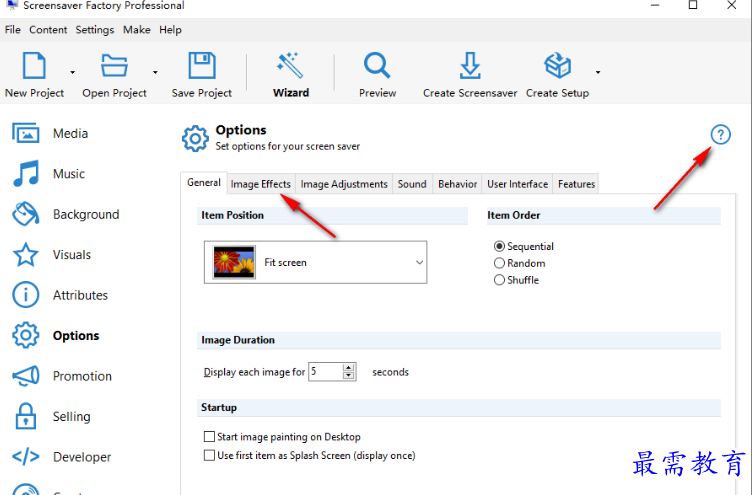Open the Preview magnifier tool

[377, 67]
